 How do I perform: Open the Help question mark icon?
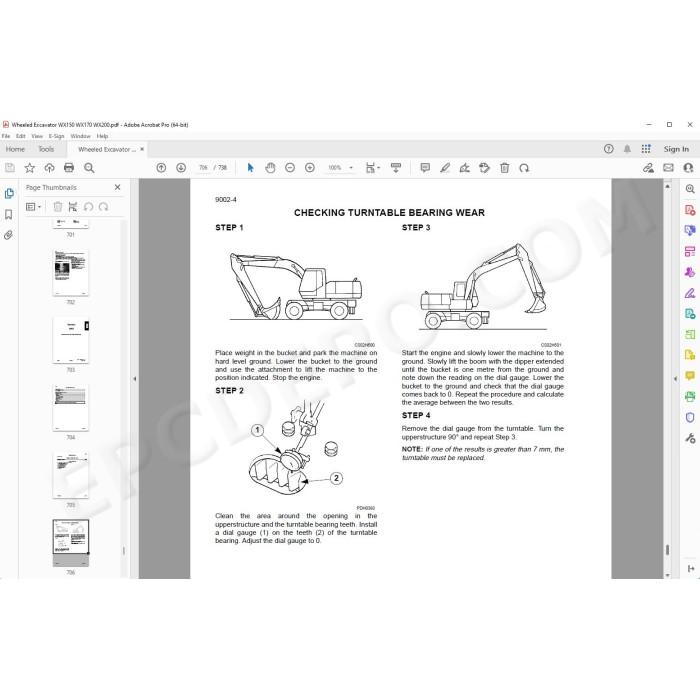[608, 149]
